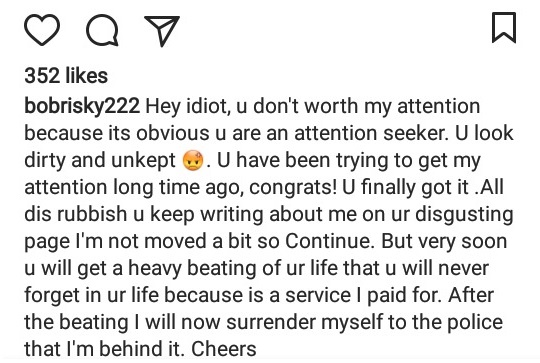The image size is (540, 363).
Task: Share the post using the paper plane icon
Action: coord(162,31)
